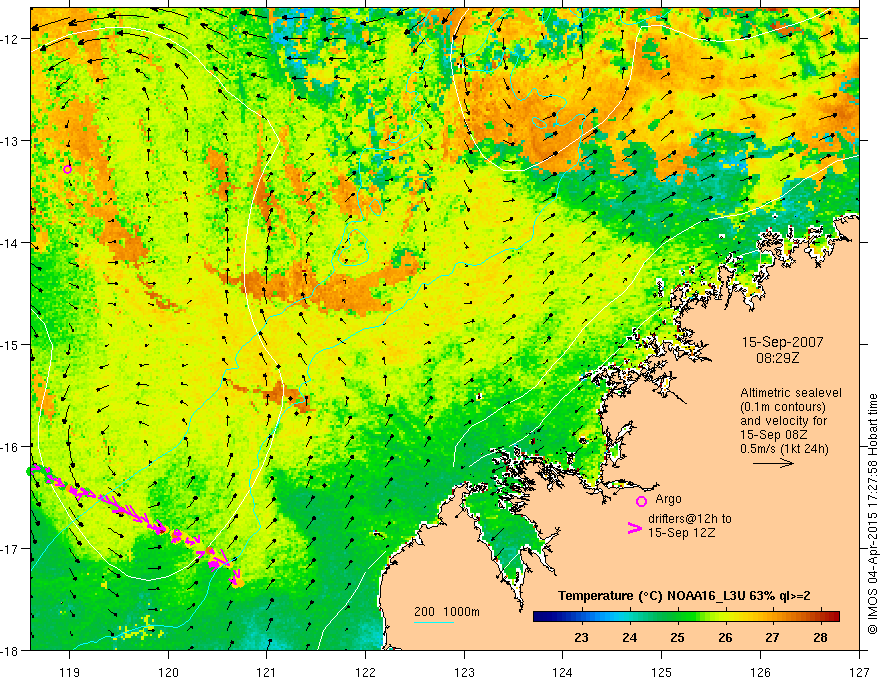Click the longitude axis label '119'
This screenshot has width=880, height=680.
[x=70, y=672]
